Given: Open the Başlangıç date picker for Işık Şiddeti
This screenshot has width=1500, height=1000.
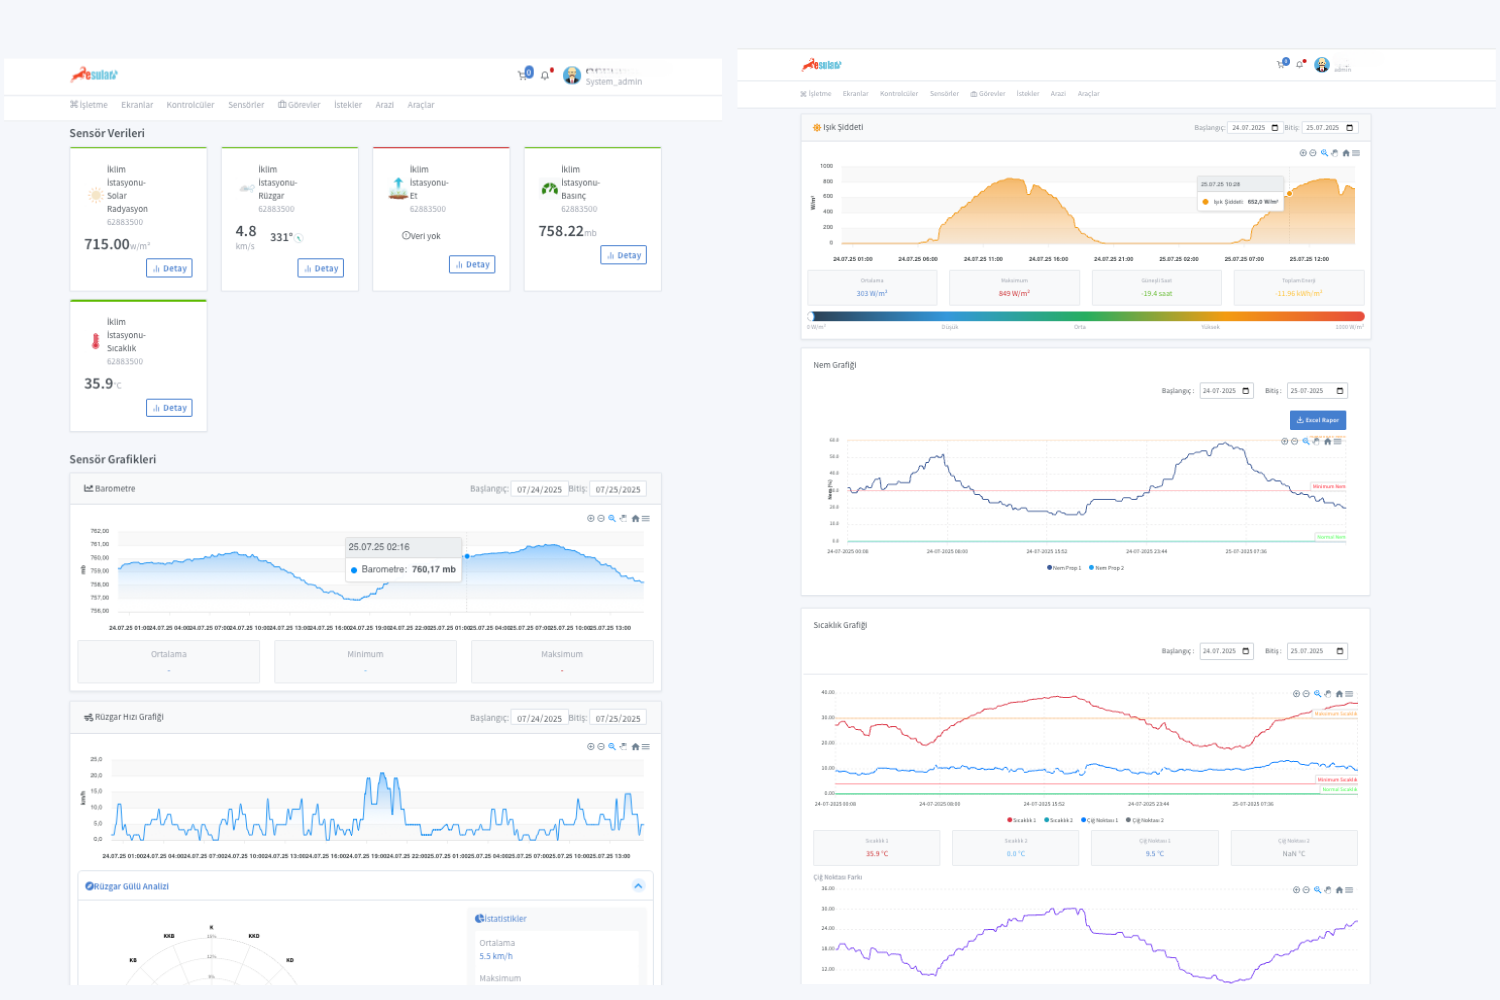Looking at the screenshot, I should pyautogui.click(x=1275, y=127).
